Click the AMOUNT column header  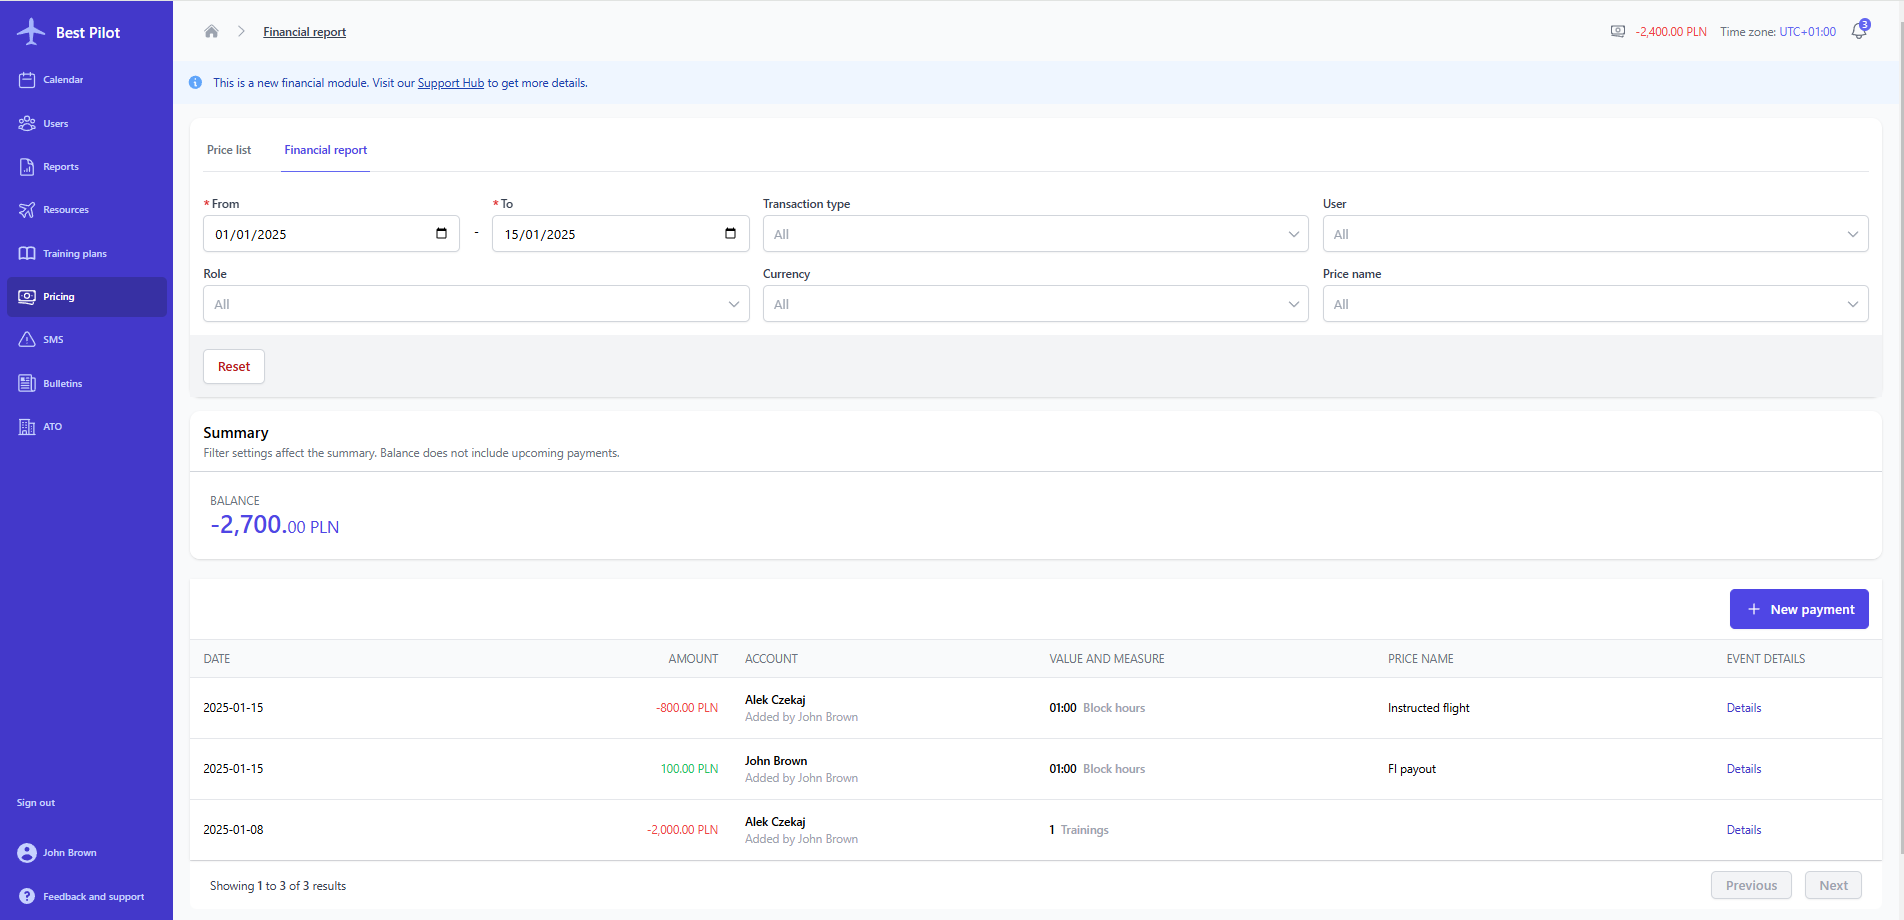tap(693, 659)
